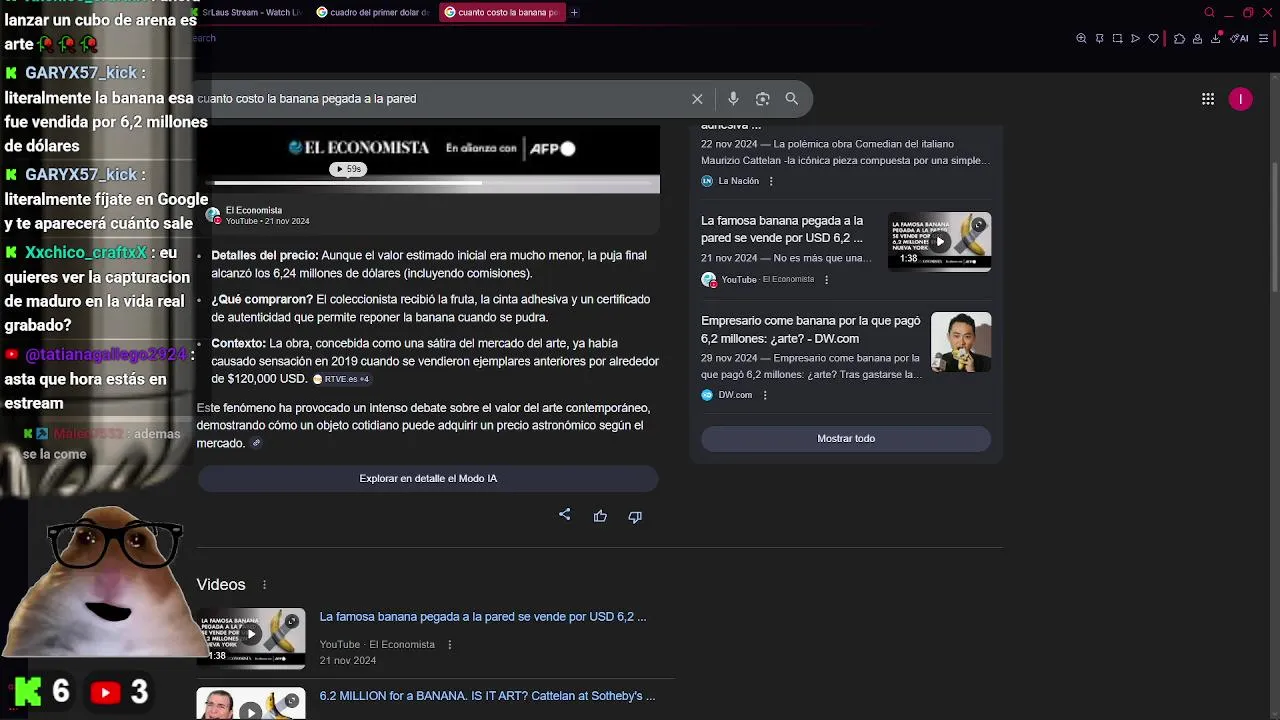Open the easy setup sliders icon
The width and height of the screenshot is (1280, 720).
(x=1263, y=39)
